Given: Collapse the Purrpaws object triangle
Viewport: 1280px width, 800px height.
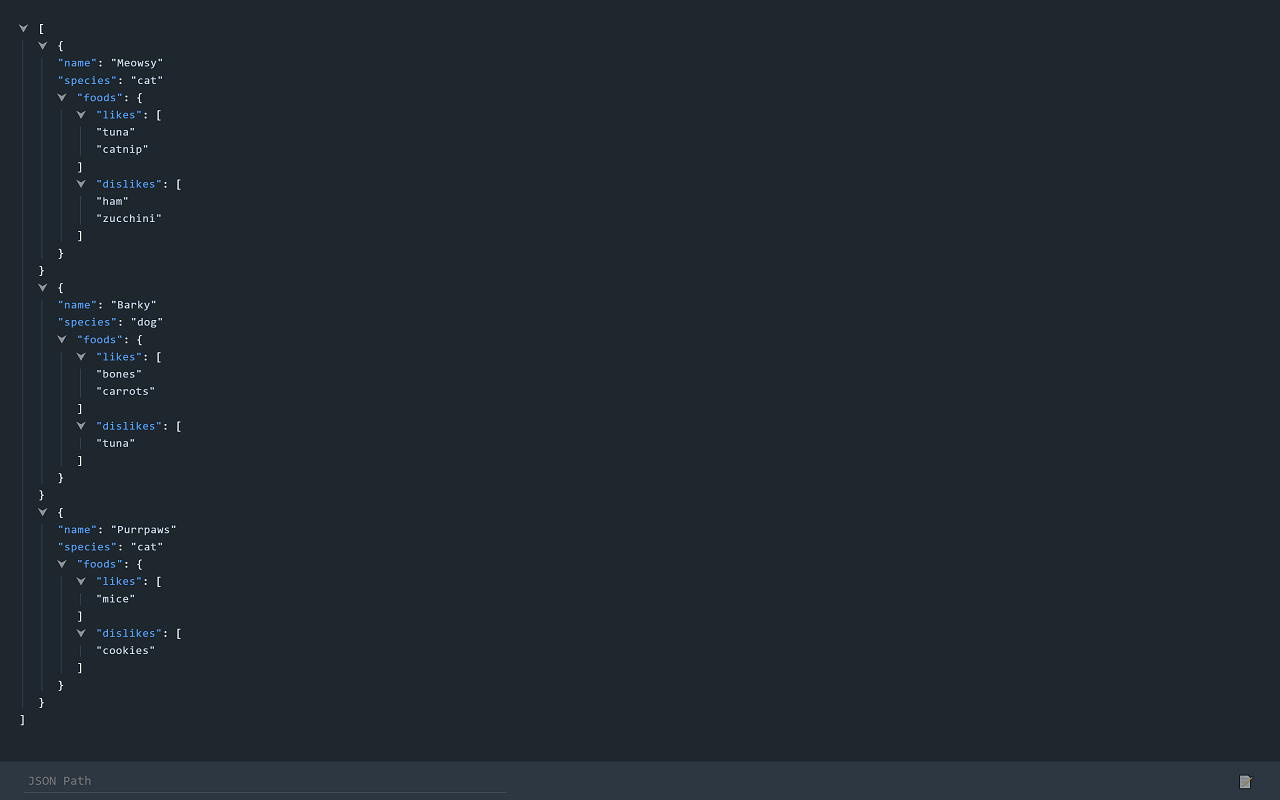Looking at the screenshot, I should point(43,512).
